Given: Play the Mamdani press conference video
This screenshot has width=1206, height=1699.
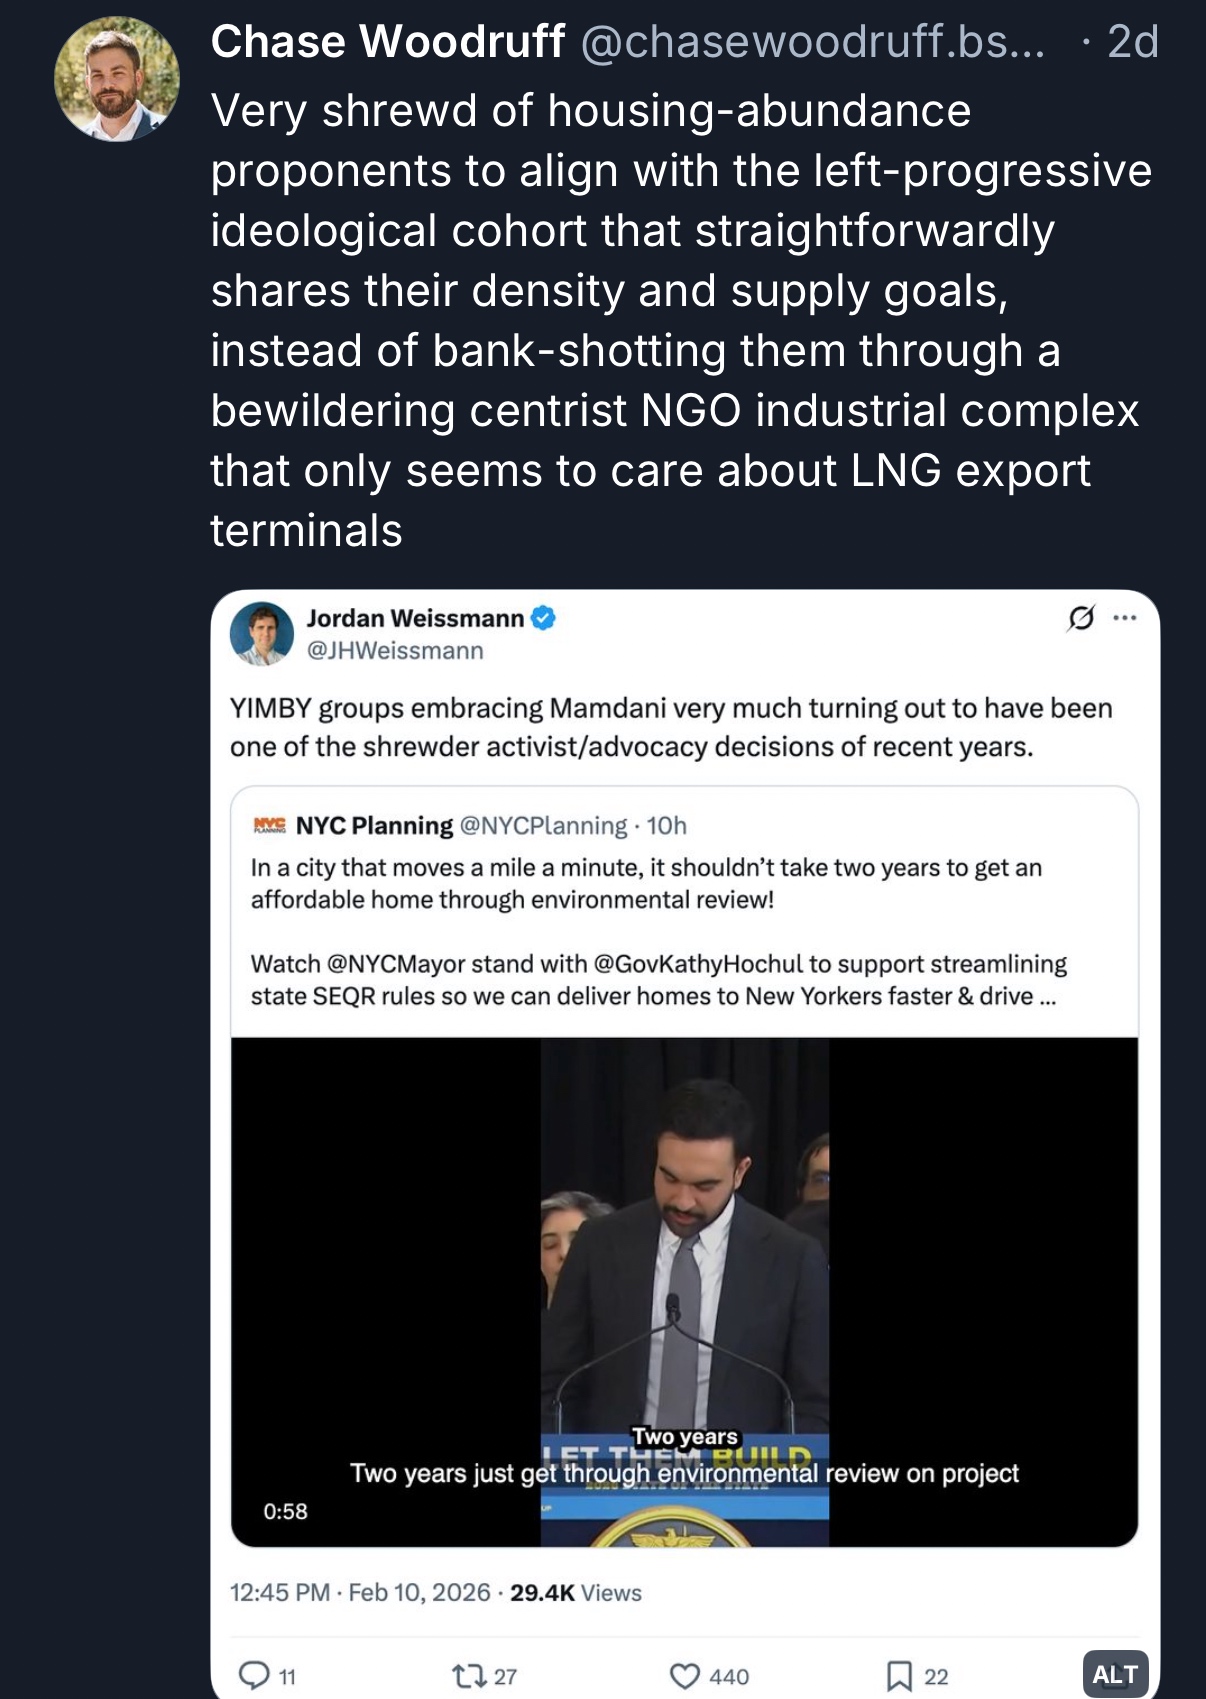Looking at the screenshot, I should (x=684, y=1290).
